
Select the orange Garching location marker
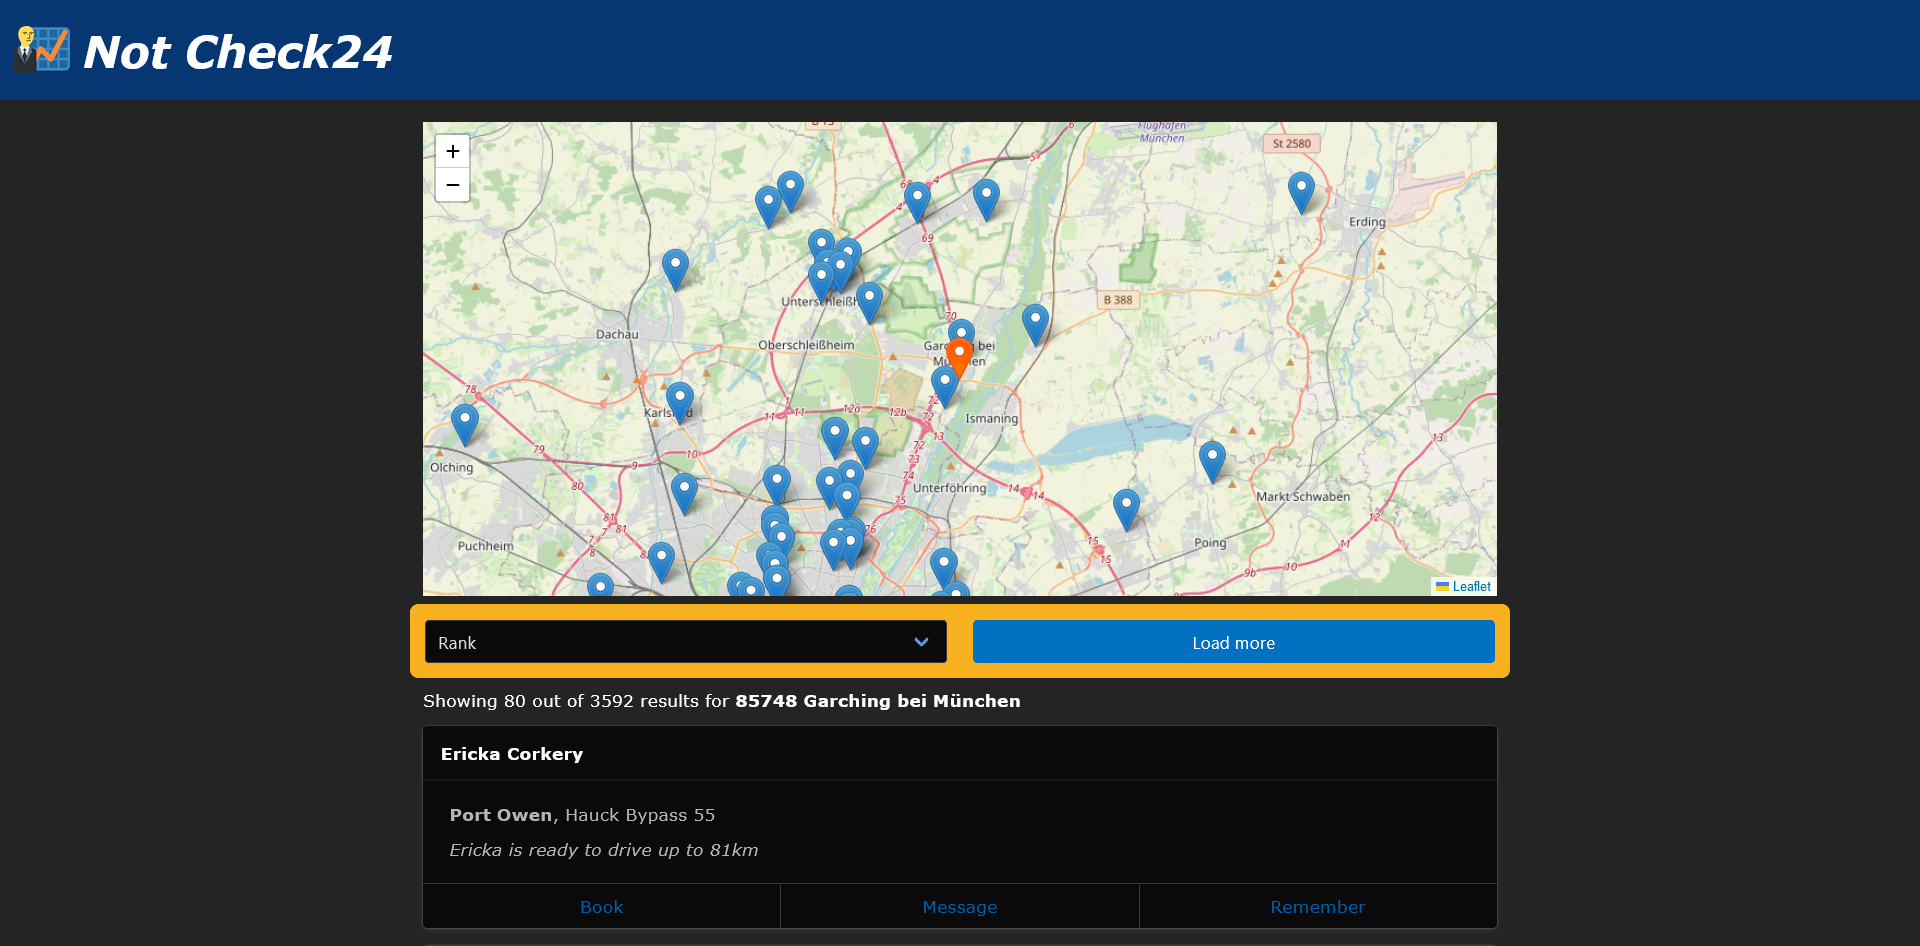pos(959,357)
